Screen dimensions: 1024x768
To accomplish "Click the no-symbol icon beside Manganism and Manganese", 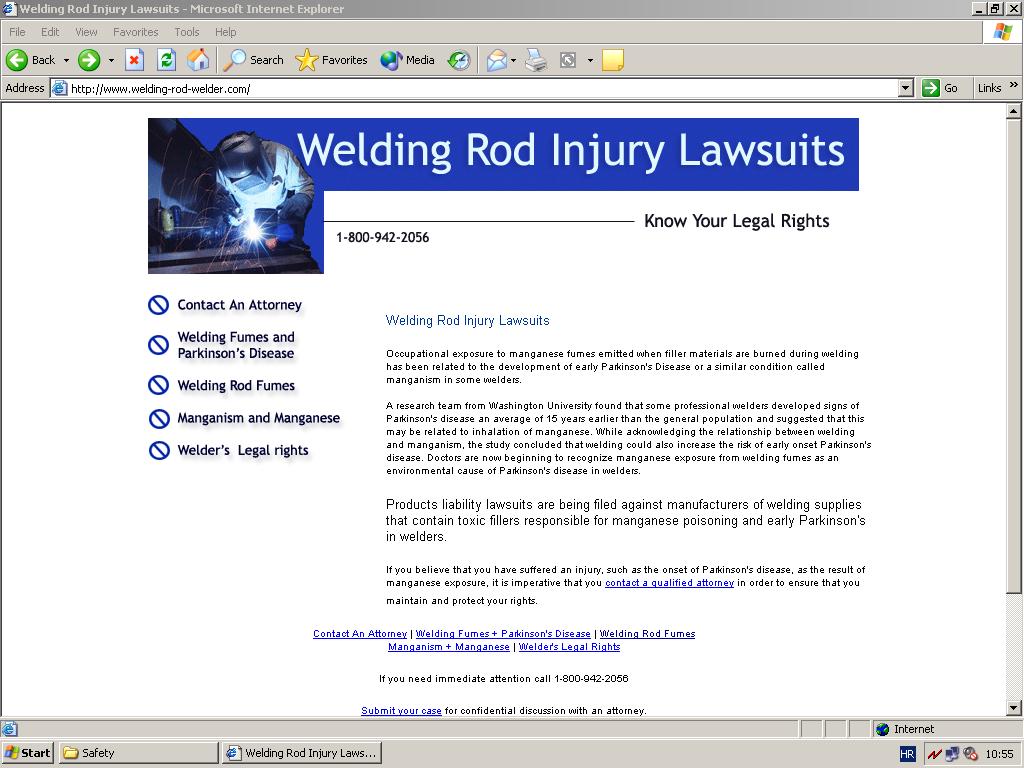I will tap(159, 419).
